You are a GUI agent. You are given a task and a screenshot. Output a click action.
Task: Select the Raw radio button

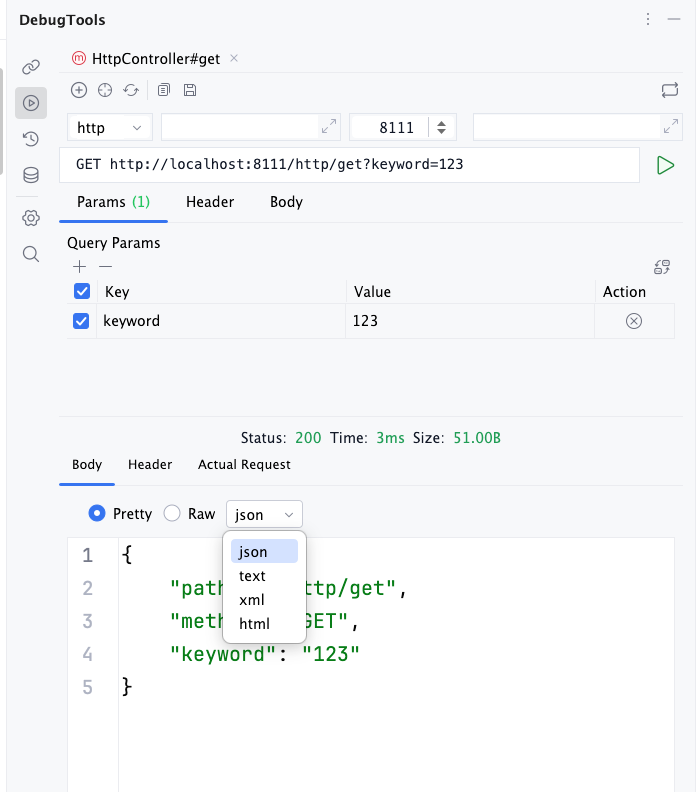point(172,513)
